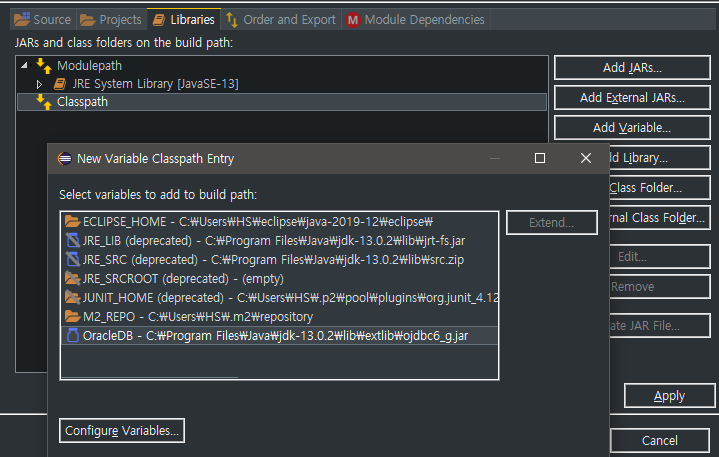Collapse the Modulepath tree node
Viewport: 719px width, 457px height.
coord(24,66)
